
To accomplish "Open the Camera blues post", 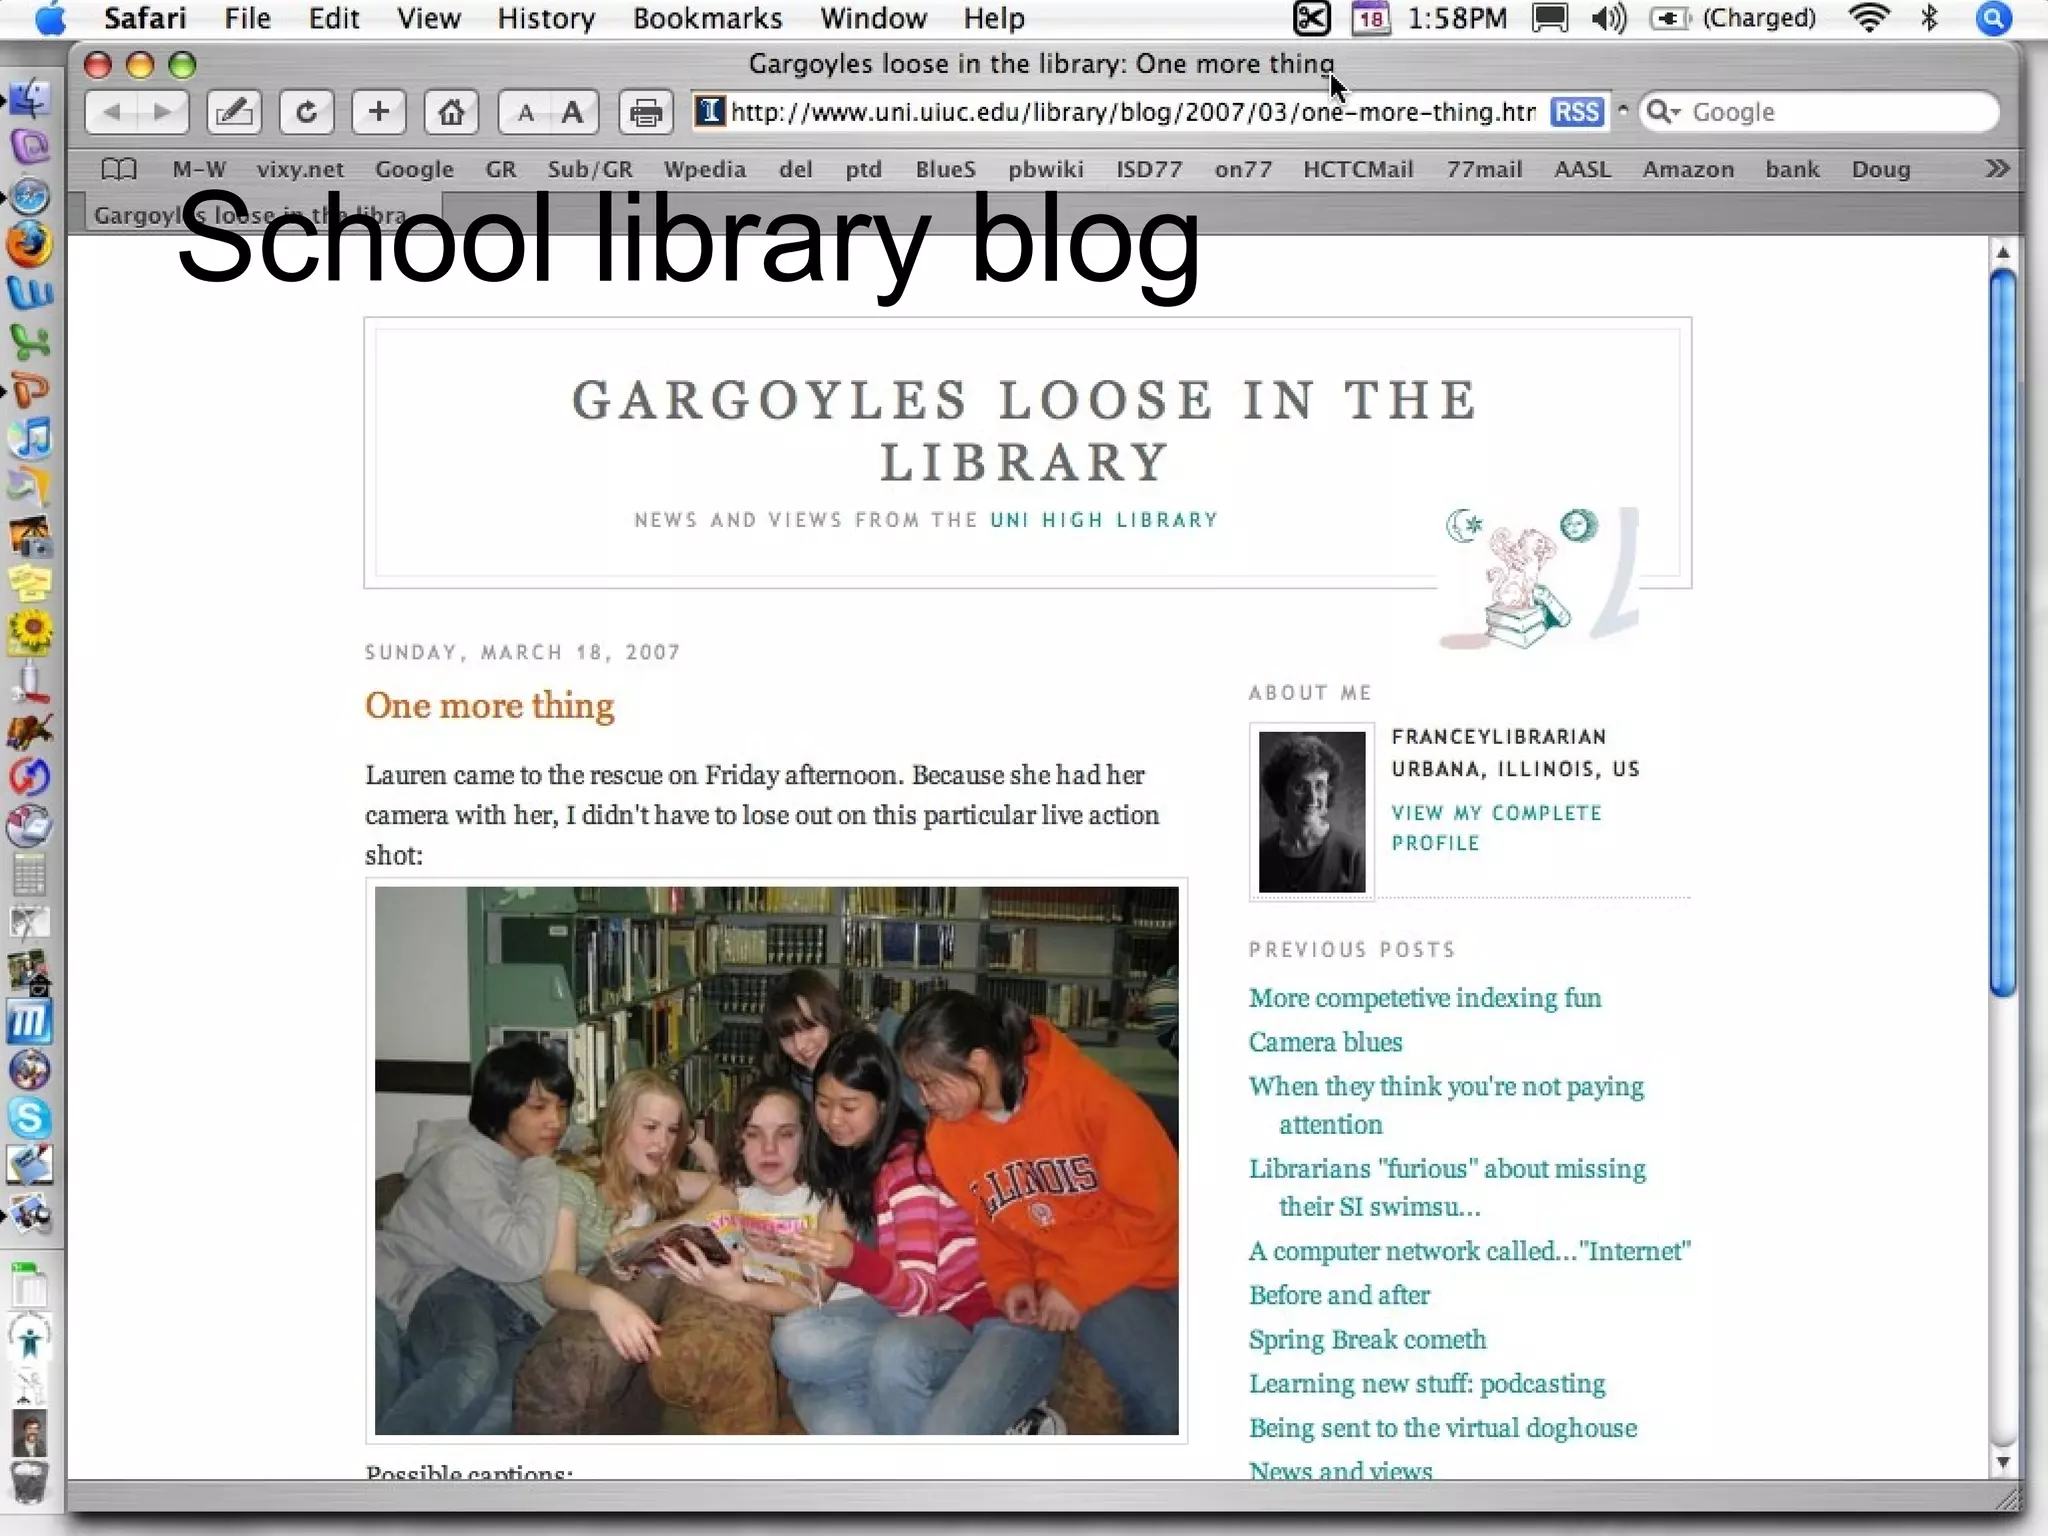I will coord(1325,1042).
